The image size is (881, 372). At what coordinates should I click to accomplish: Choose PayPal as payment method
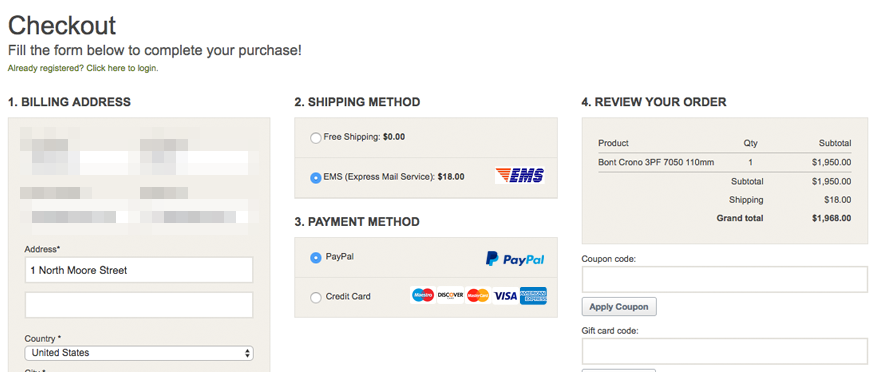pyautogui.click(x=316, y=257)
